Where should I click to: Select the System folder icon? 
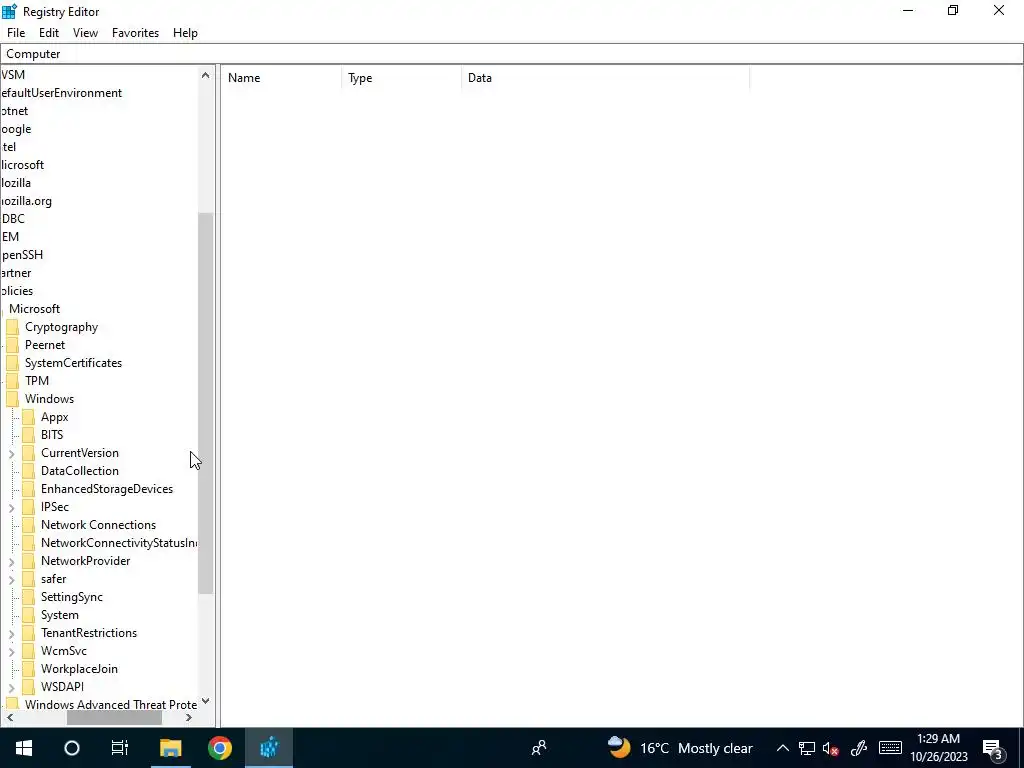pos(28,614)
